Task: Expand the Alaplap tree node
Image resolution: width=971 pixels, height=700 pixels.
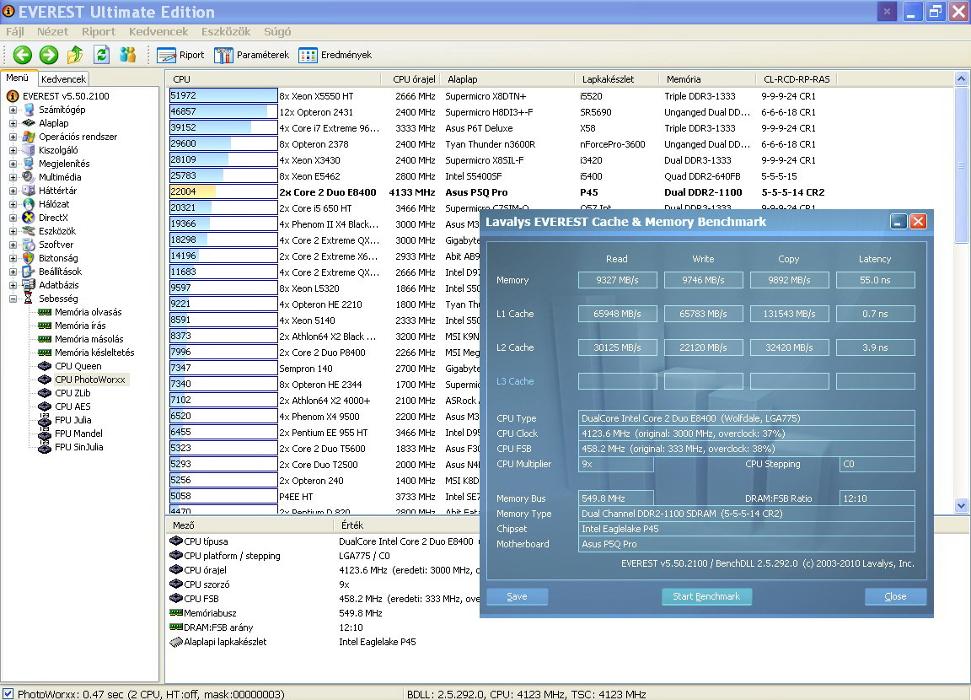Action: 13,123
